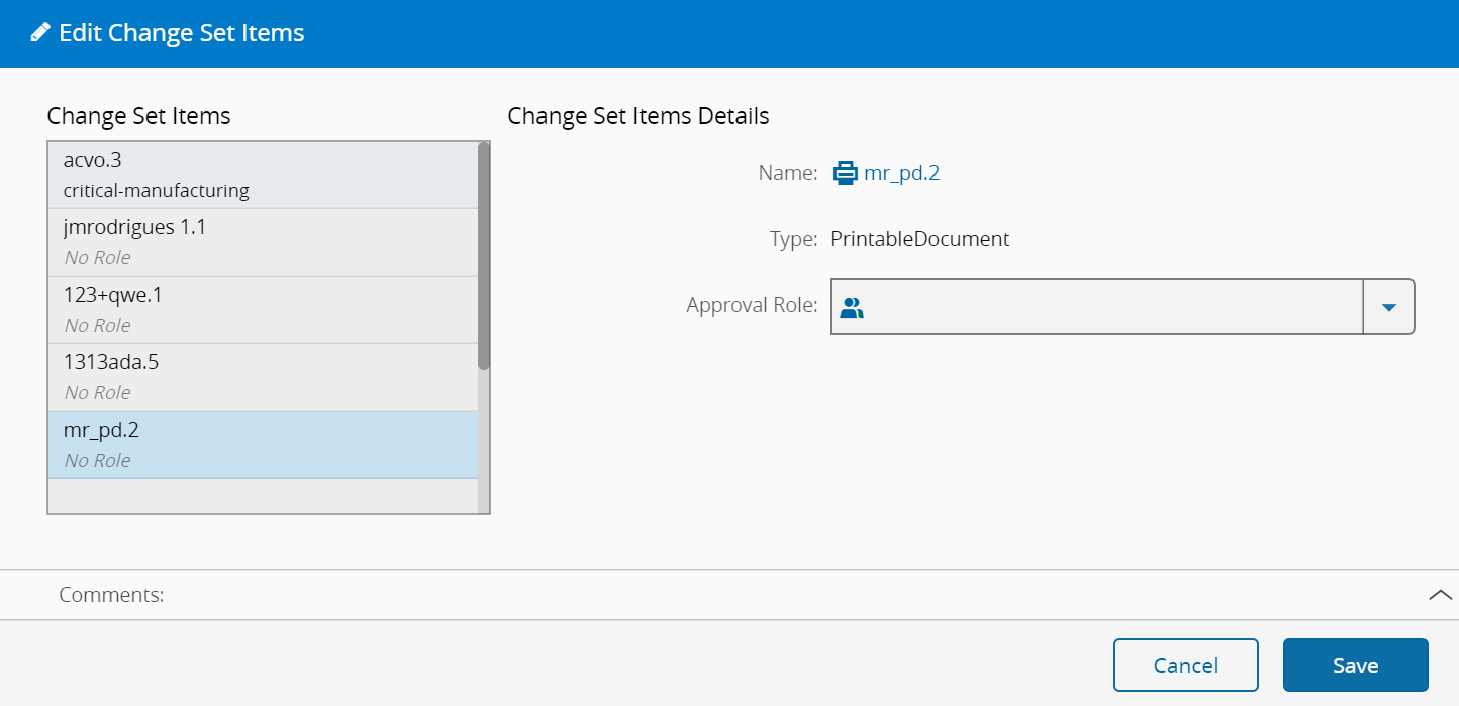1459x706 pixels.
Task: Open the mr_pd.2 document link
Action: (902, 173)
